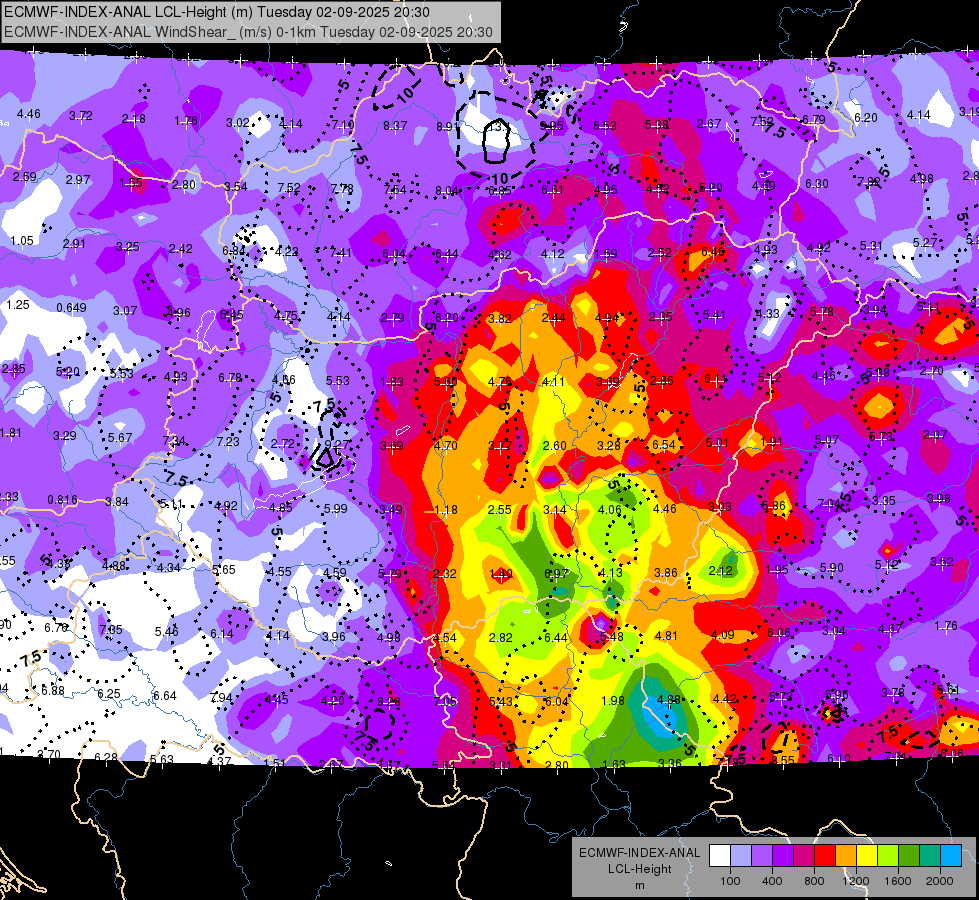Click the sky blue legend swatch
Screen dimensions: 979x900
click(x=951, y=856)
